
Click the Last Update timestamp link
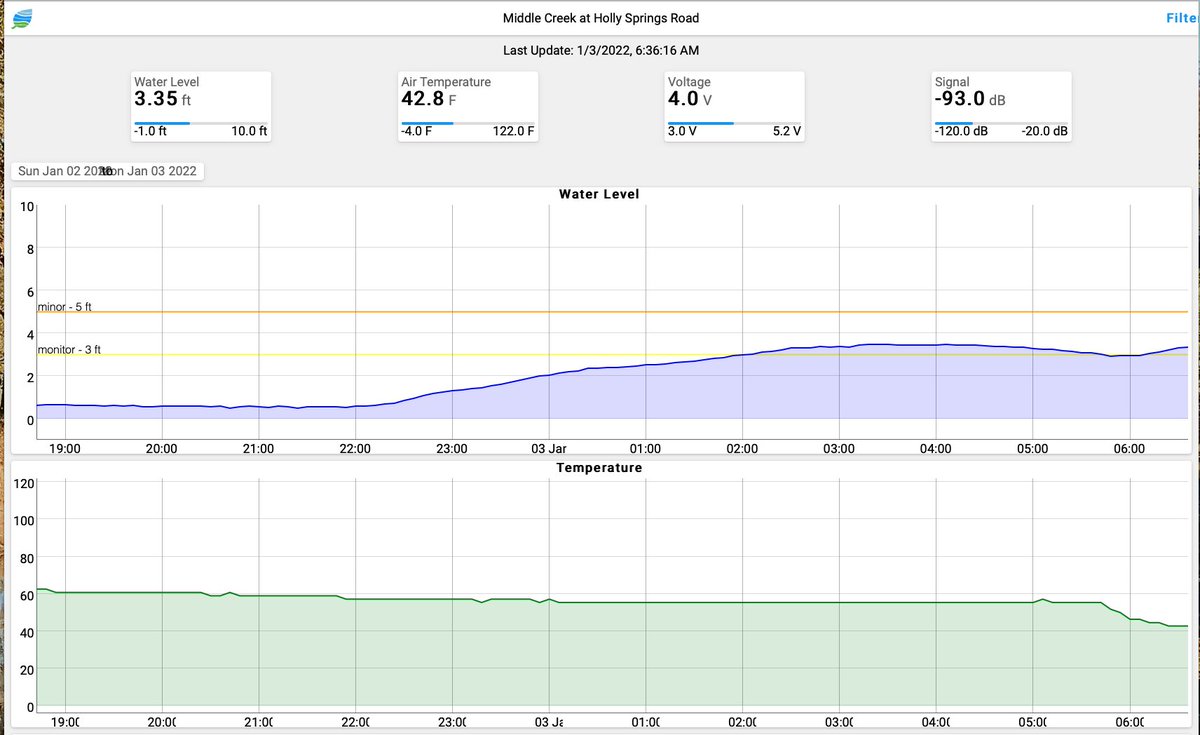point(600,50)
